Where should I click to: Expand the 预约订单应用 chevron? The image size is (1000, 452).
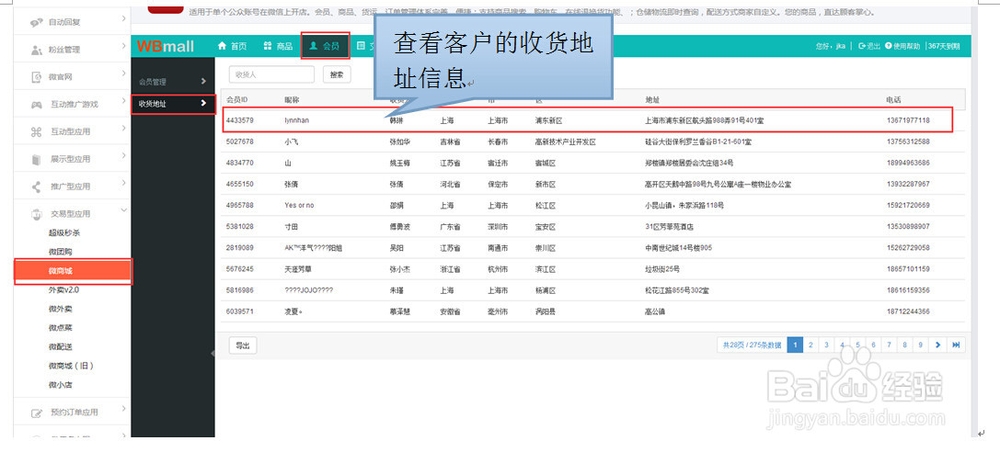[x=124, y=409]
